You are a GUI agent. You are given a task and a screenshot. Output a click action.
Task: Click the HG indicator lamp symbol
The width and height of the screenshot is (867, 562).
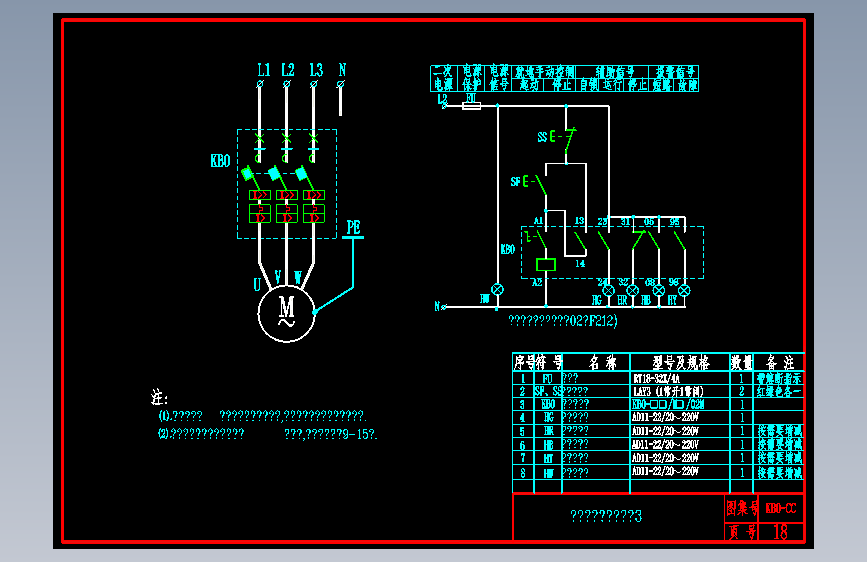pyautogui.click(x=608, y=290)
